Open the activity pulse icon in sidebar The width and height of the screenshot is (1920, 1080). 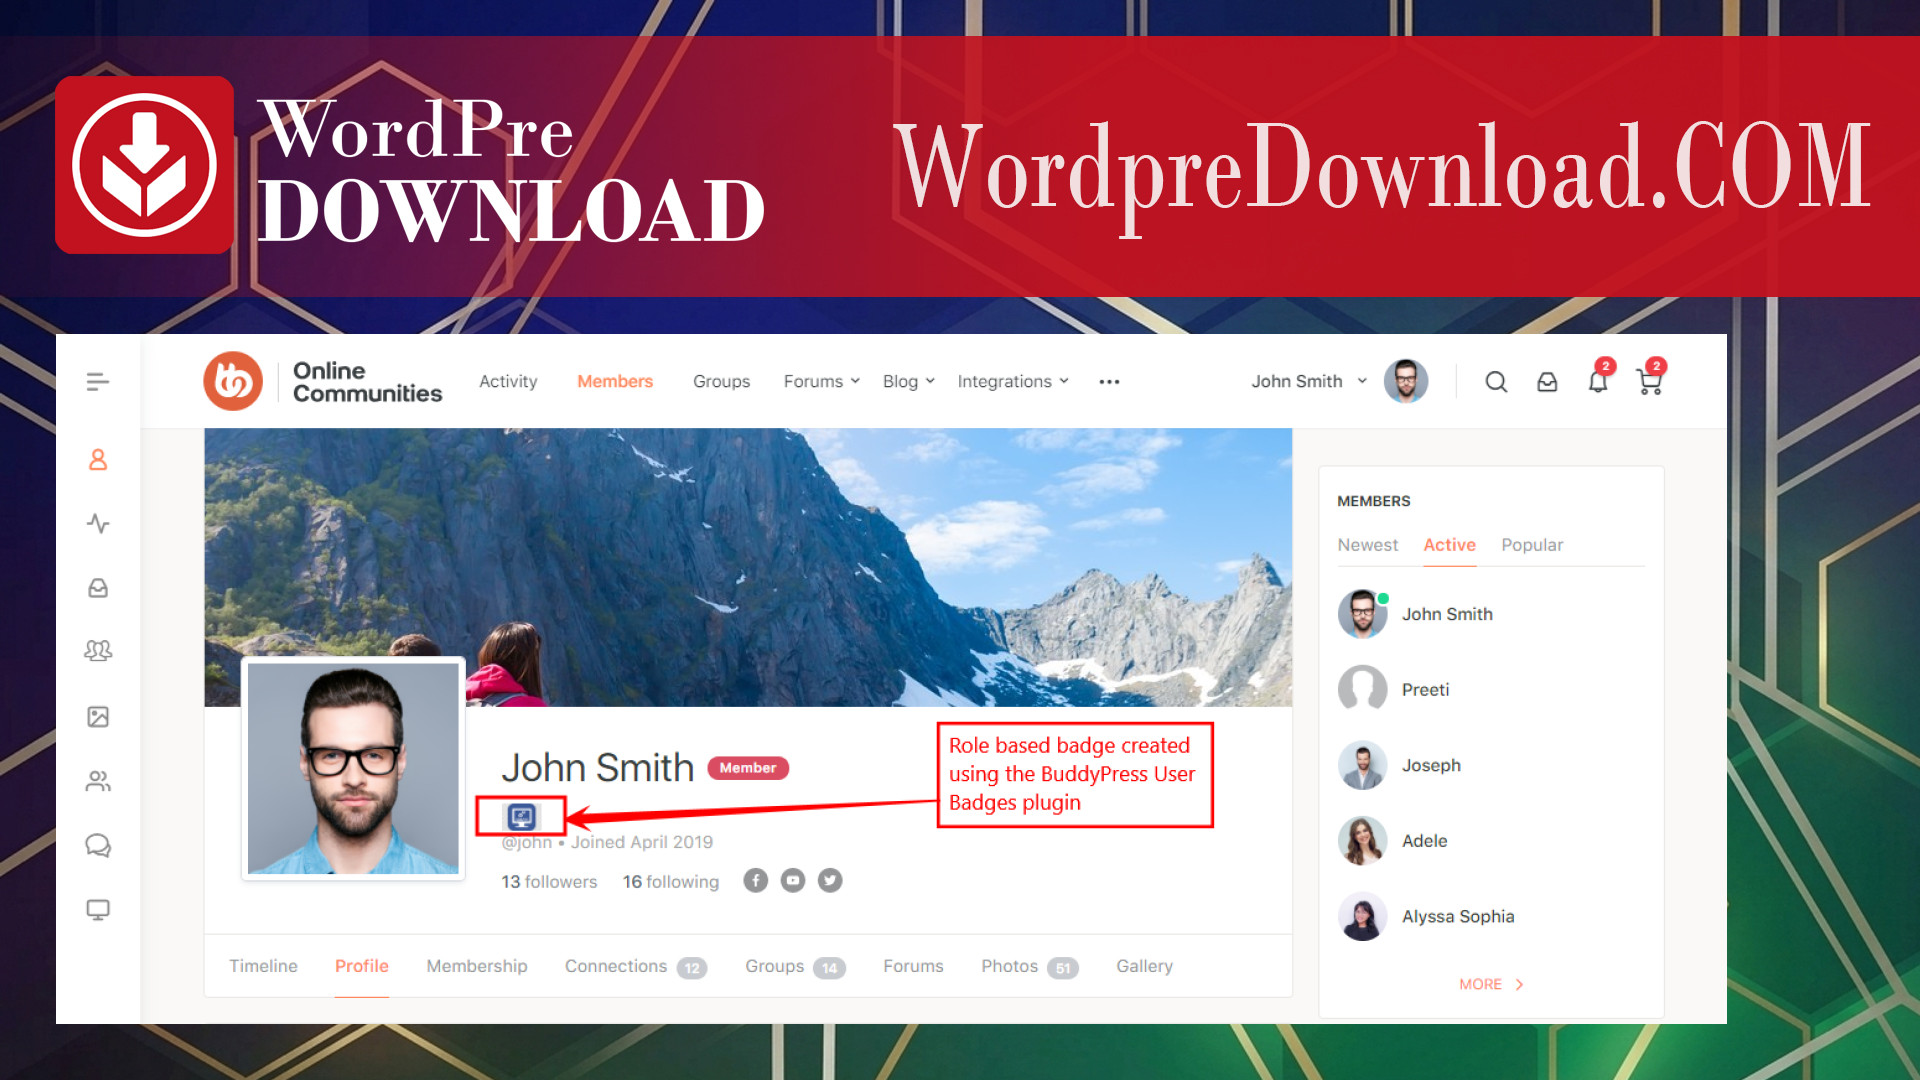98,523
